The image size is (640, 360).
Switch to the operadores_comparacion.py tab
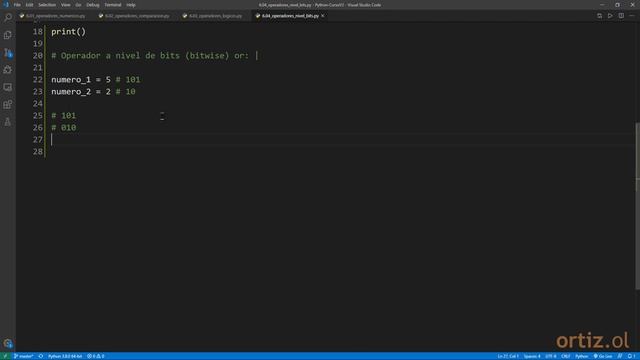click(136, 16)
